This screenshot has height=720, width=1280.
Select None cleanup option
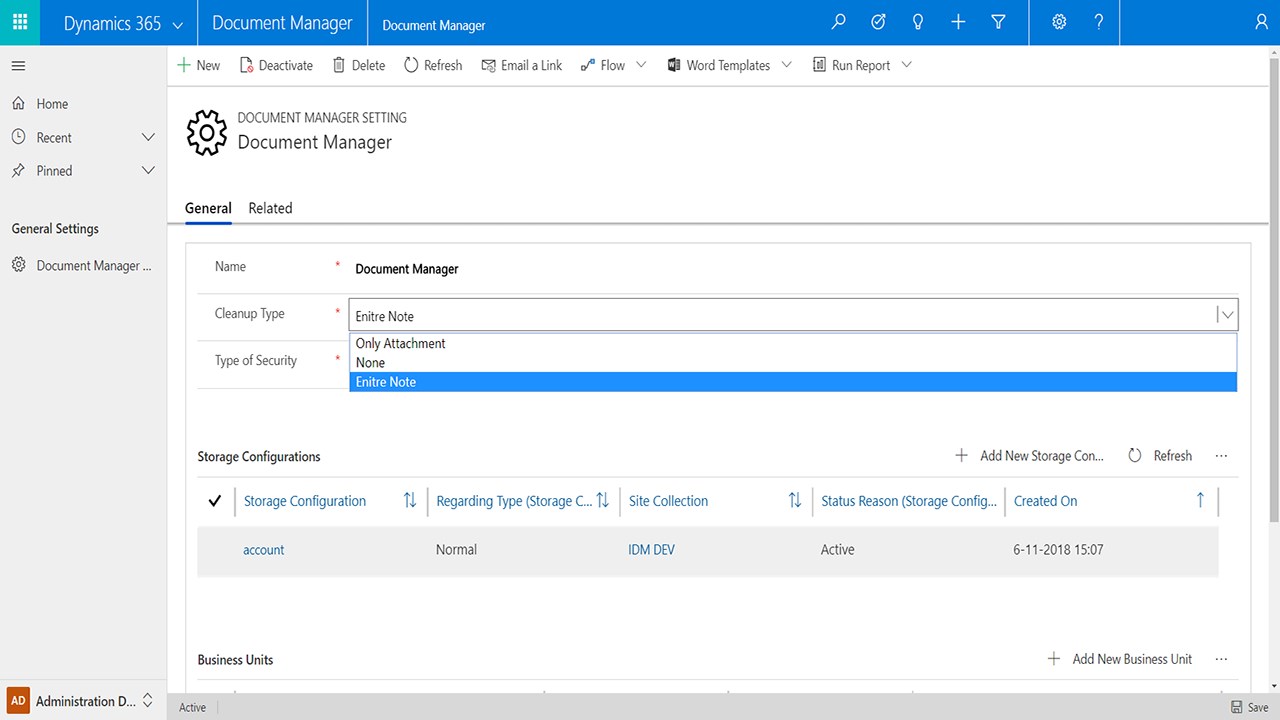click(793, 363)
